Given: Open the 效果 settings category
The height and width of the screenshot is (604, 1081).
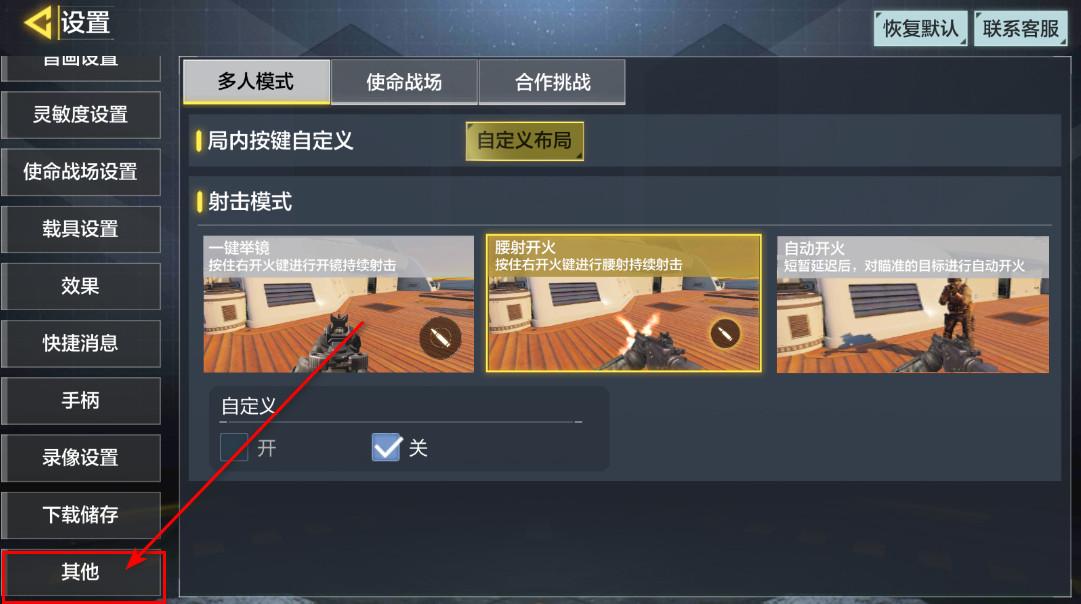Looking at the screenshot, I should 81,286.
